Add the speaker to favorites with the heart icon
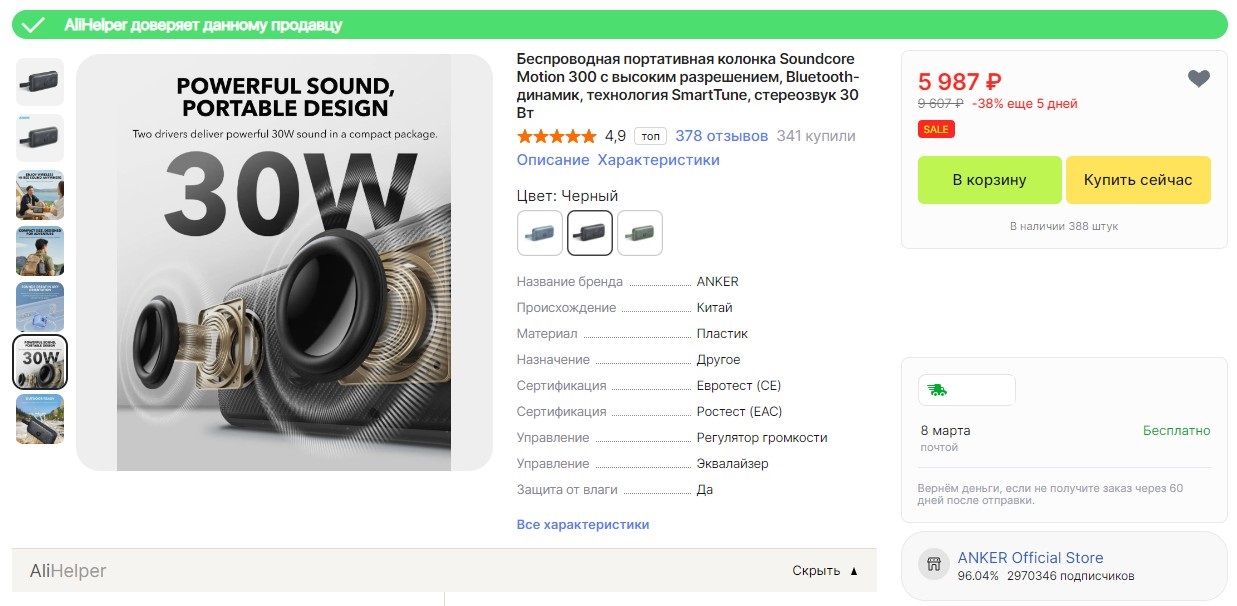1237x606 pixels. tap(1198, 79)
